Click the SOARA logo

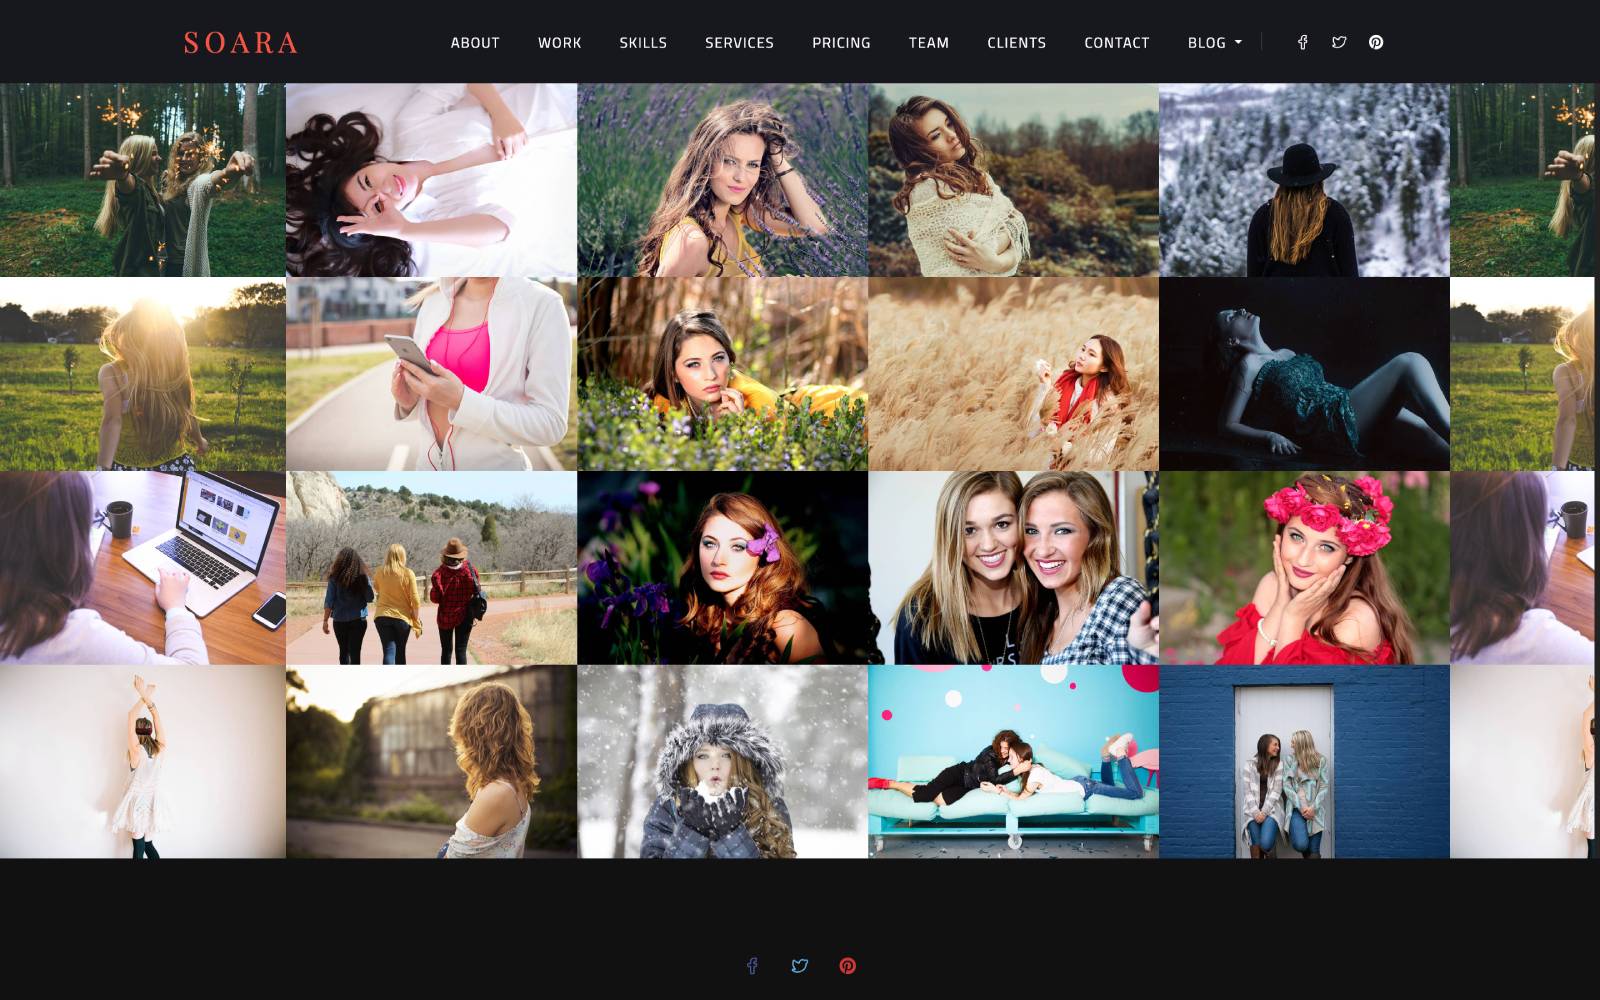tap(241, 43)
